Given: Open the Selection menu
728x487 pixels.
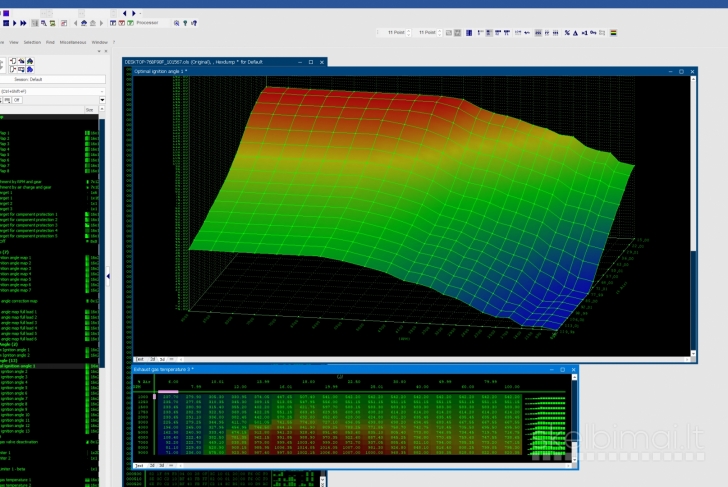Looking at the screenshot, I should point(32,42).
